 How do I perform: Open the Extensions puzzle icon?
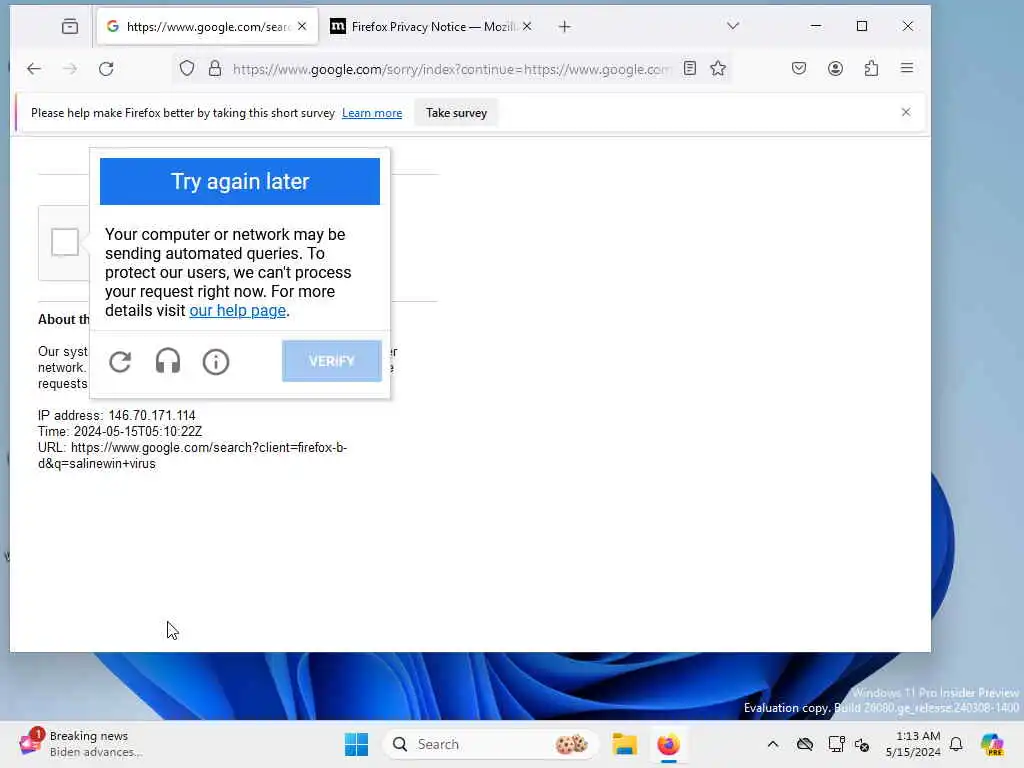(871, 68)
